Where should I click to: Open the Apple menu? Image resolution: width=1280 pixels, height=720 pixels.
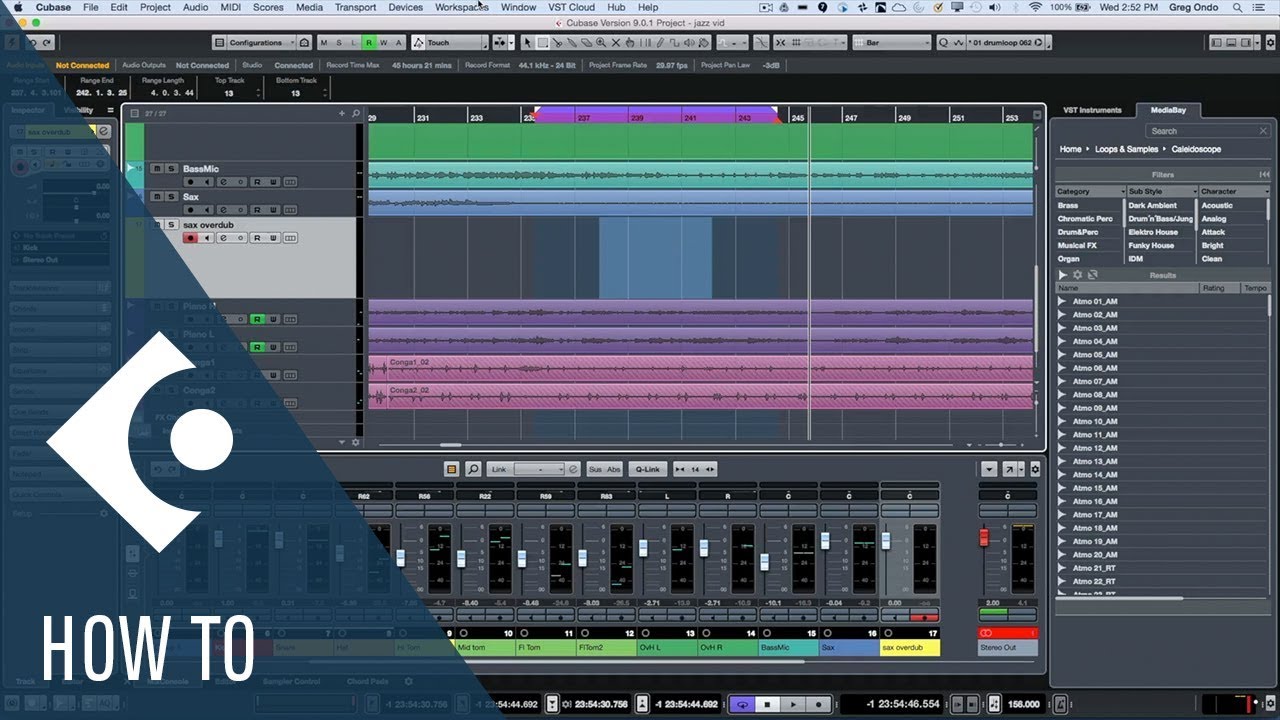pos(17,7)
